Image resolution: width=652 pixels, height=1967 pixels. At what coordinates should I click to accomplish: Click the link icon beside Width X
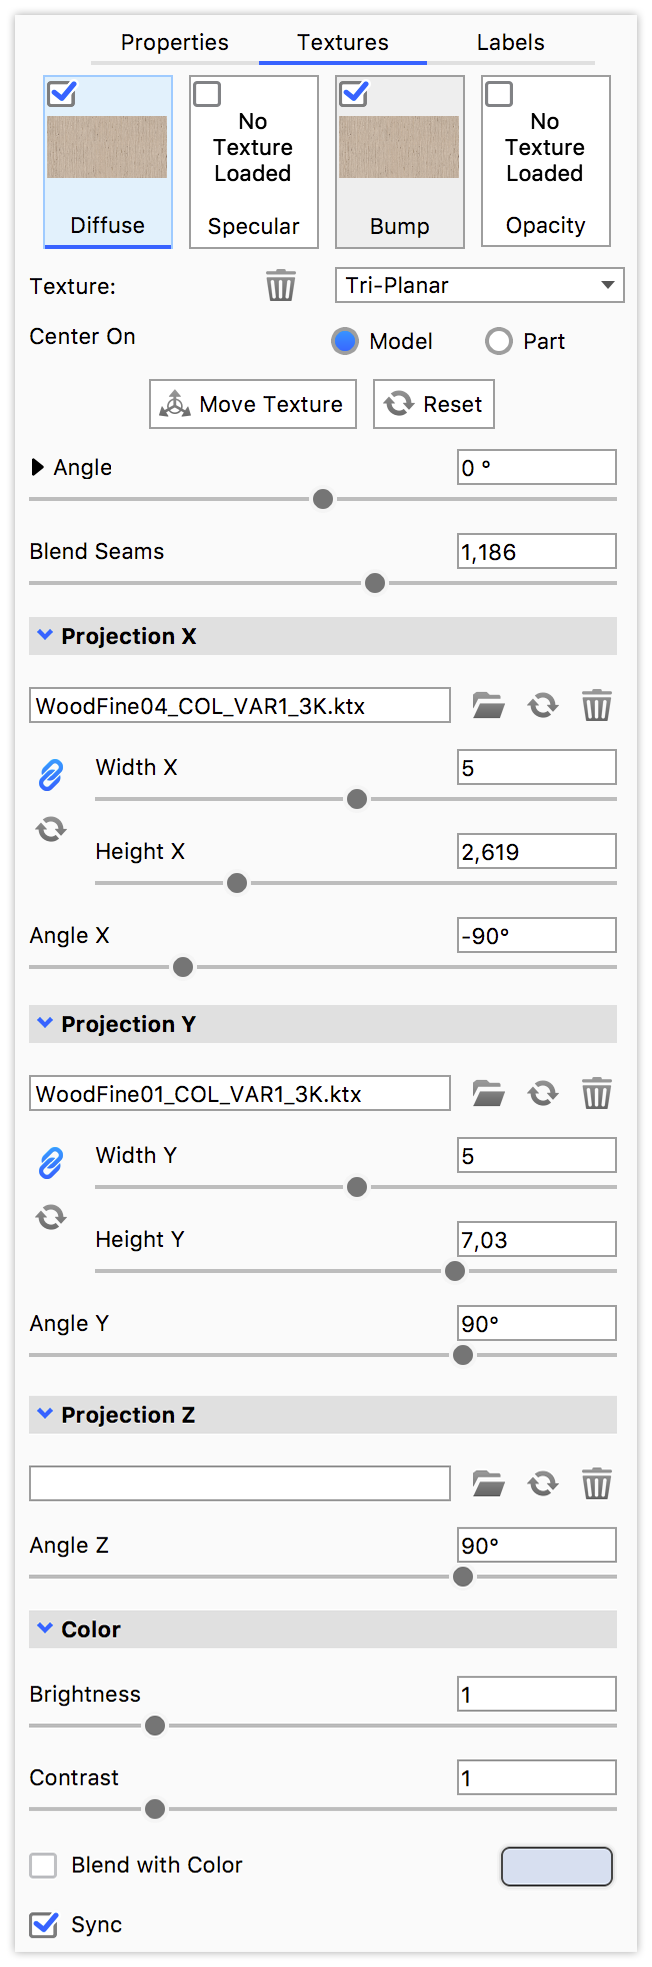51,774
